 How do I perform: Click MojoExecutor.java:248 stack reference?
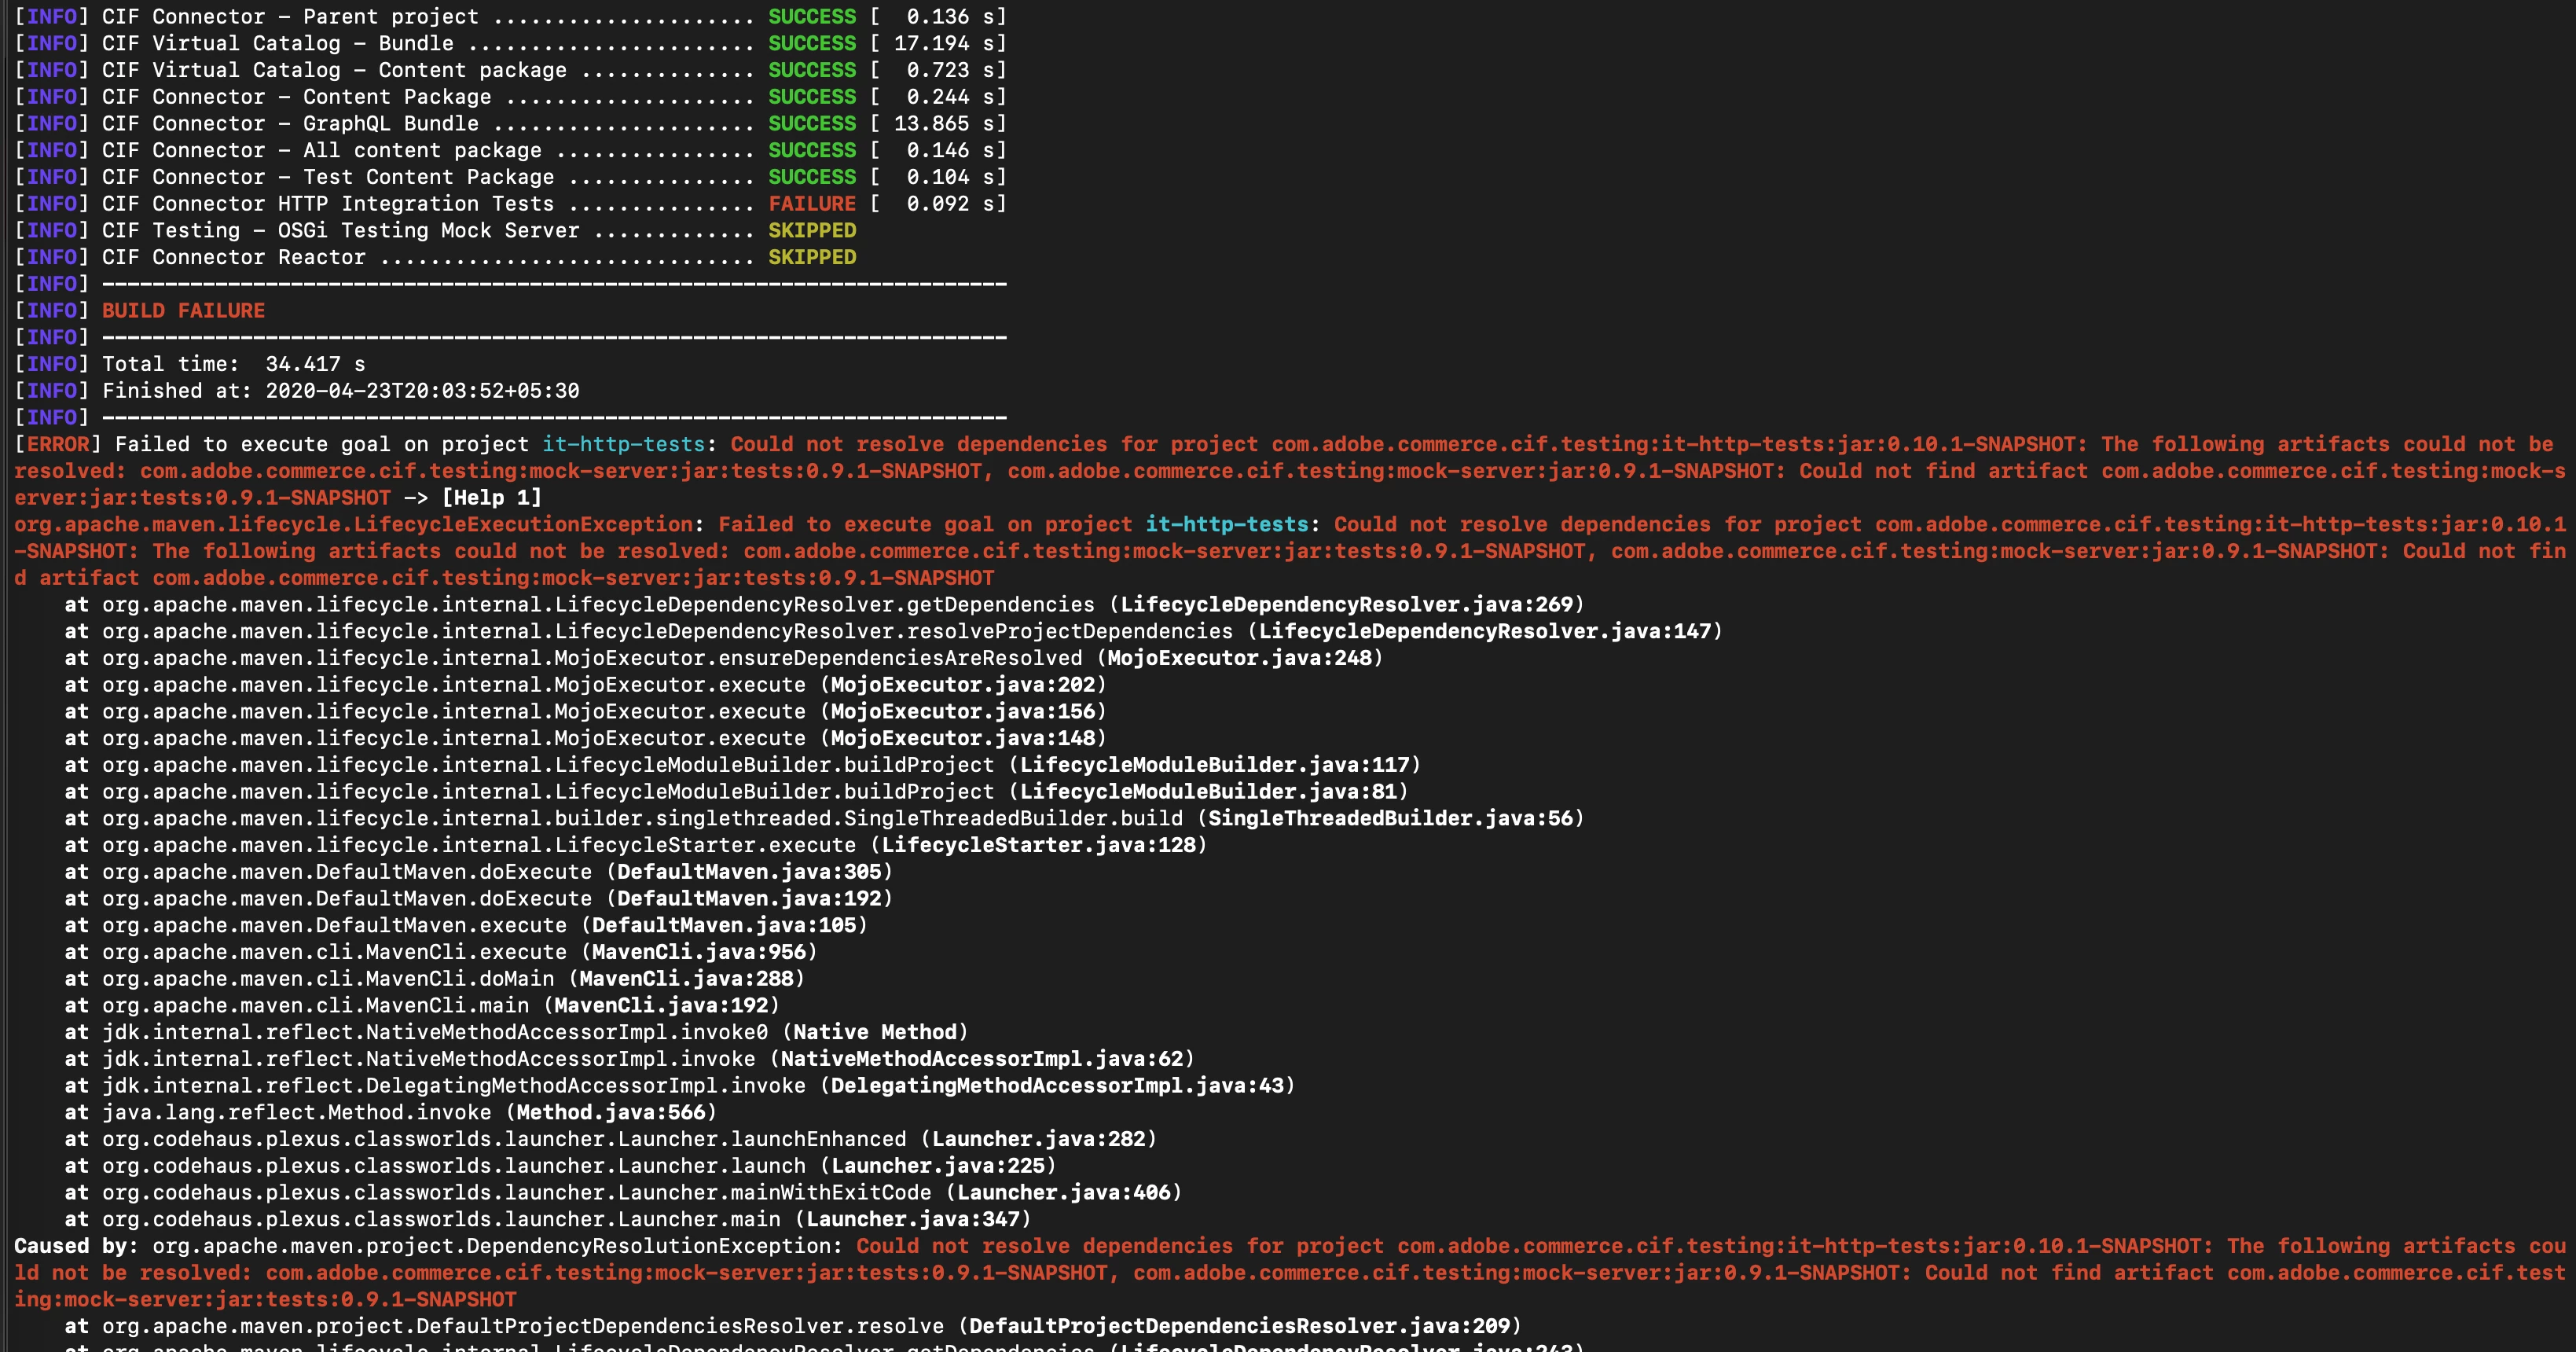tap(1239, 658)
